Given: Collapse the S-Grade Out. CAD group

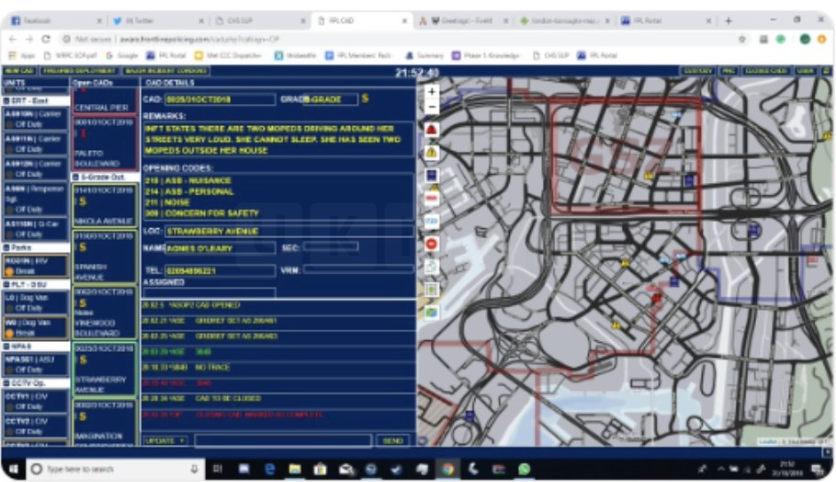Looking at the screenshot, I should click(76, 177).
